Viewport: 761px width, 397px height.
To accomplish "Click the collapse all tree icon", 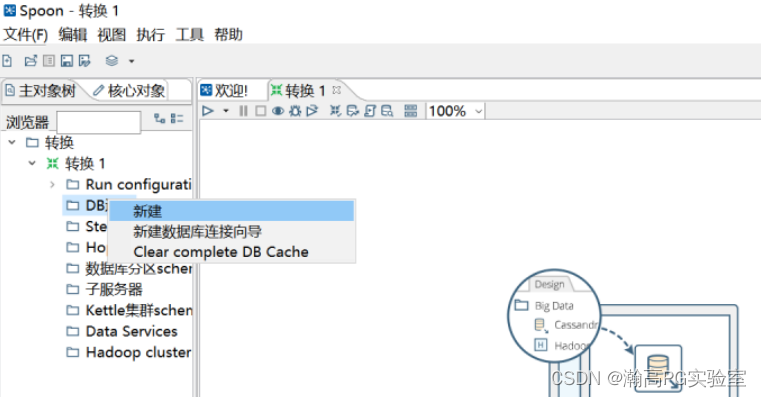I will (x=177, y=118).
